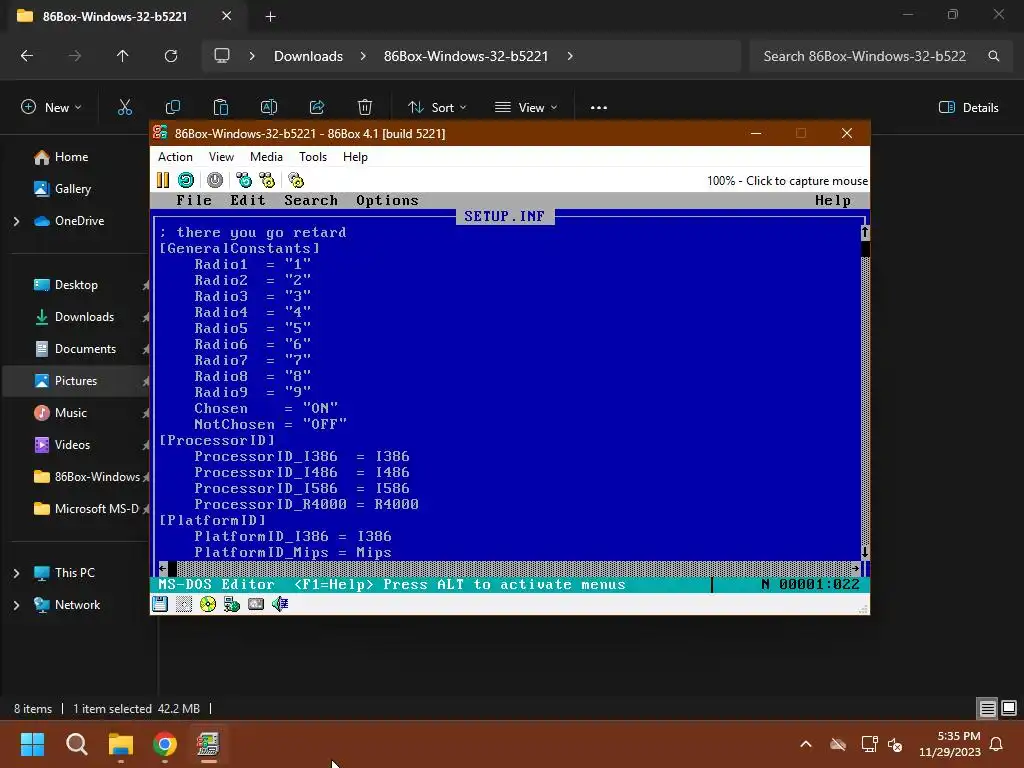Open the MS-DOS Editor Options menu
The width and height of the screenshot is (1024, 768).
(x=387, y=200)
